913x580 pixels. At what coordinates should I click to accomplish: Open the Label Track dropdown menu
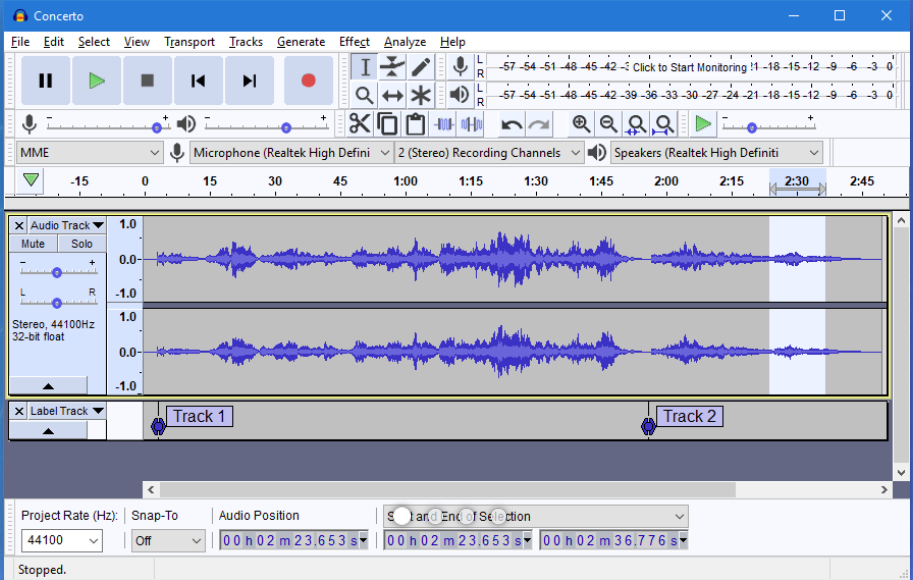click(x=67, y=411)
